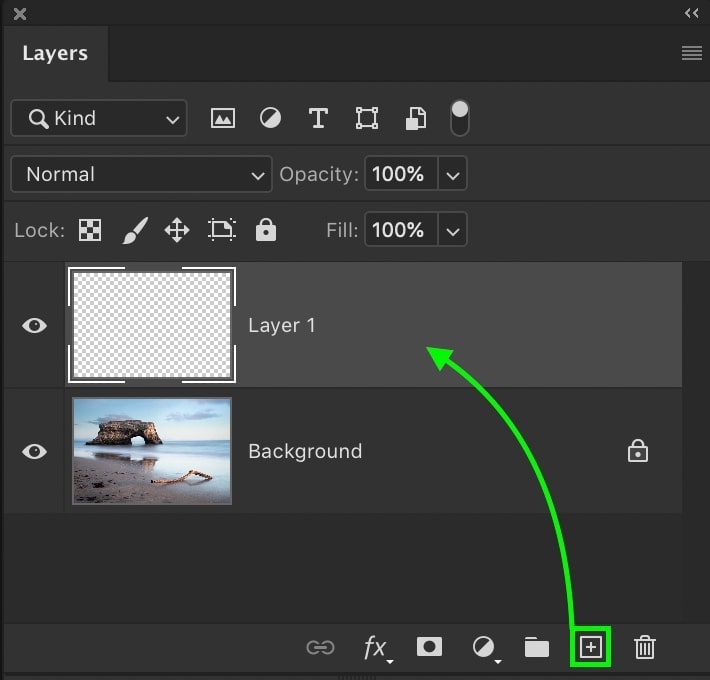
Task: Toggle layer filtering on/off switch
Action: pos(460,118)
